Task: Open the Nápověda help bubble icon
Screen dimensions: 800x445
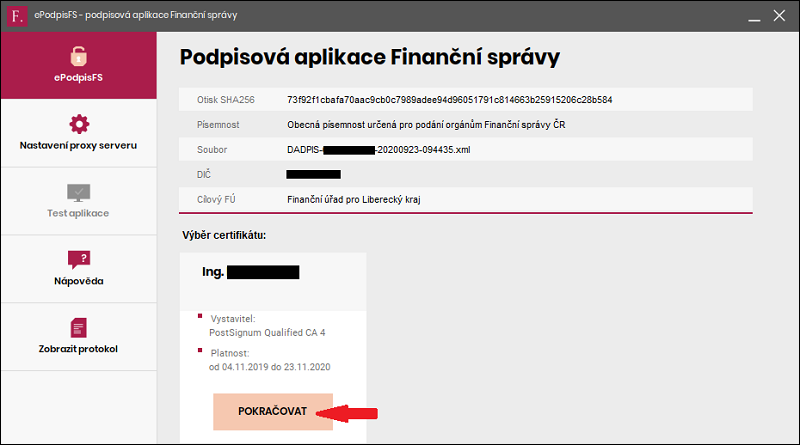Action: click(x=79, y=259)
